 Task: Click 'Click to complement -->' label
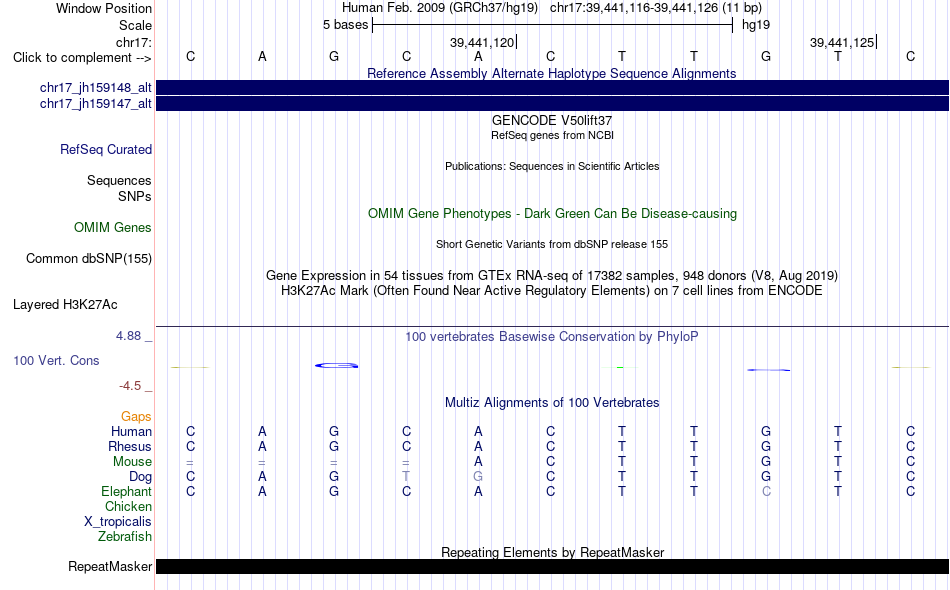click(x=82, y=58)
